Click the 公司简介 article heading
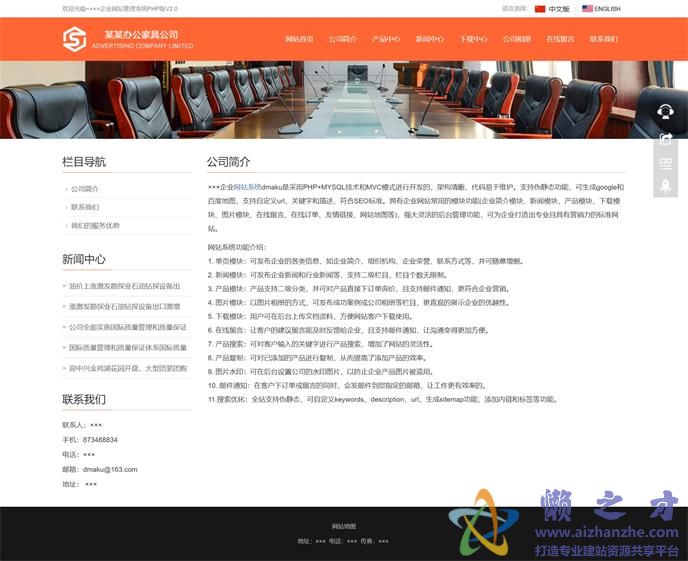This screenshot has height=561, width=688. click(228, 162)
